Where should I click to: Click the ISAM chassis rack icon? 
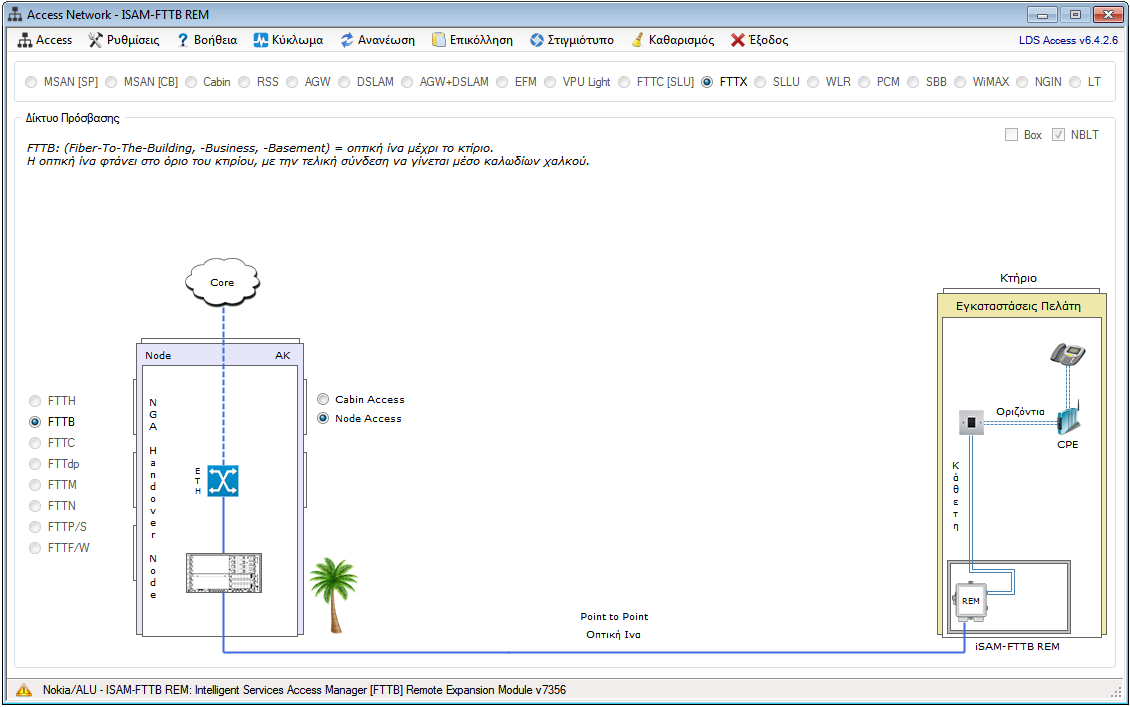(x=223, y=572)
